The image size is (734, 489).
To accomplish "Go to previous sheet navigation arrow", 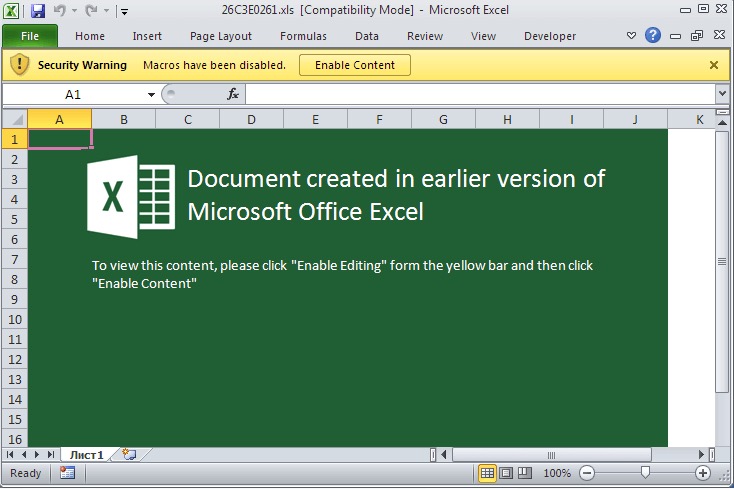I will (x=23, y=454).
